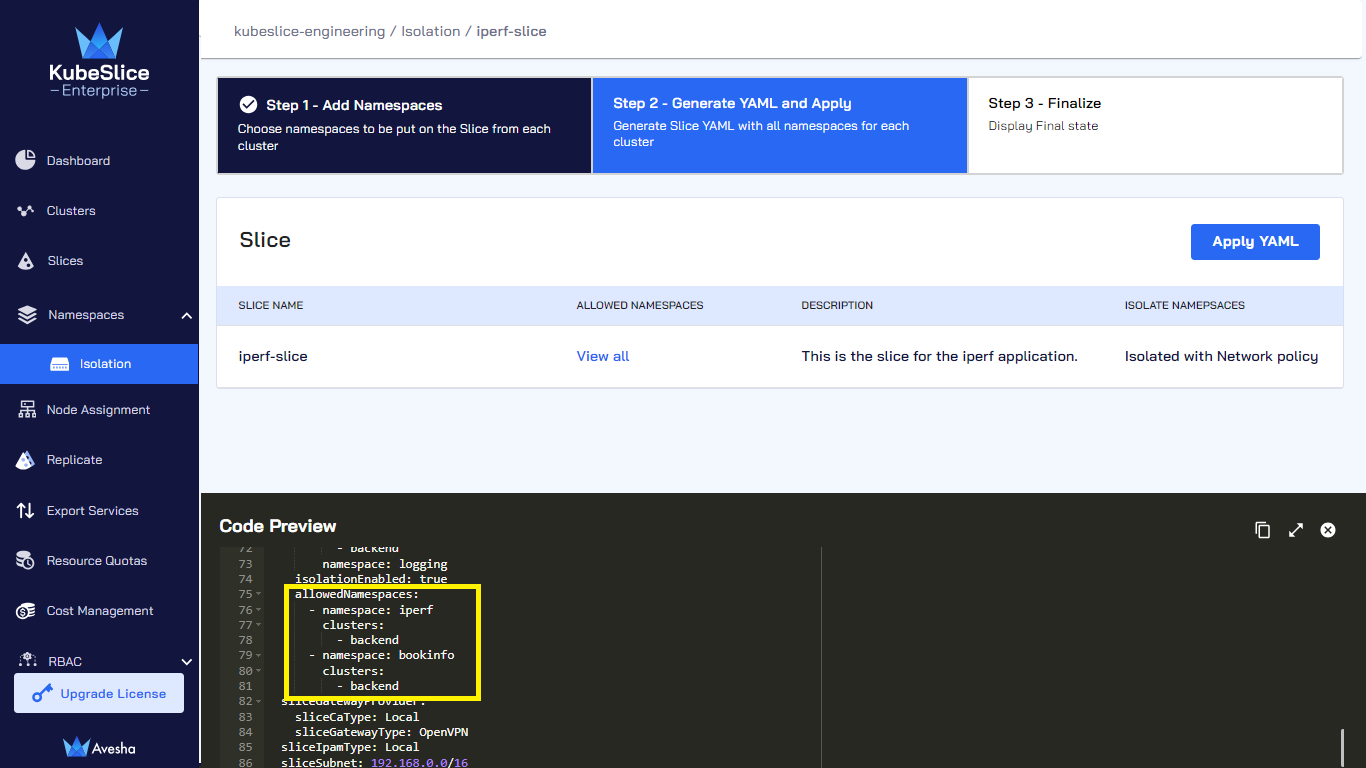Open the Node Assignment page

(x=99, y=410)
